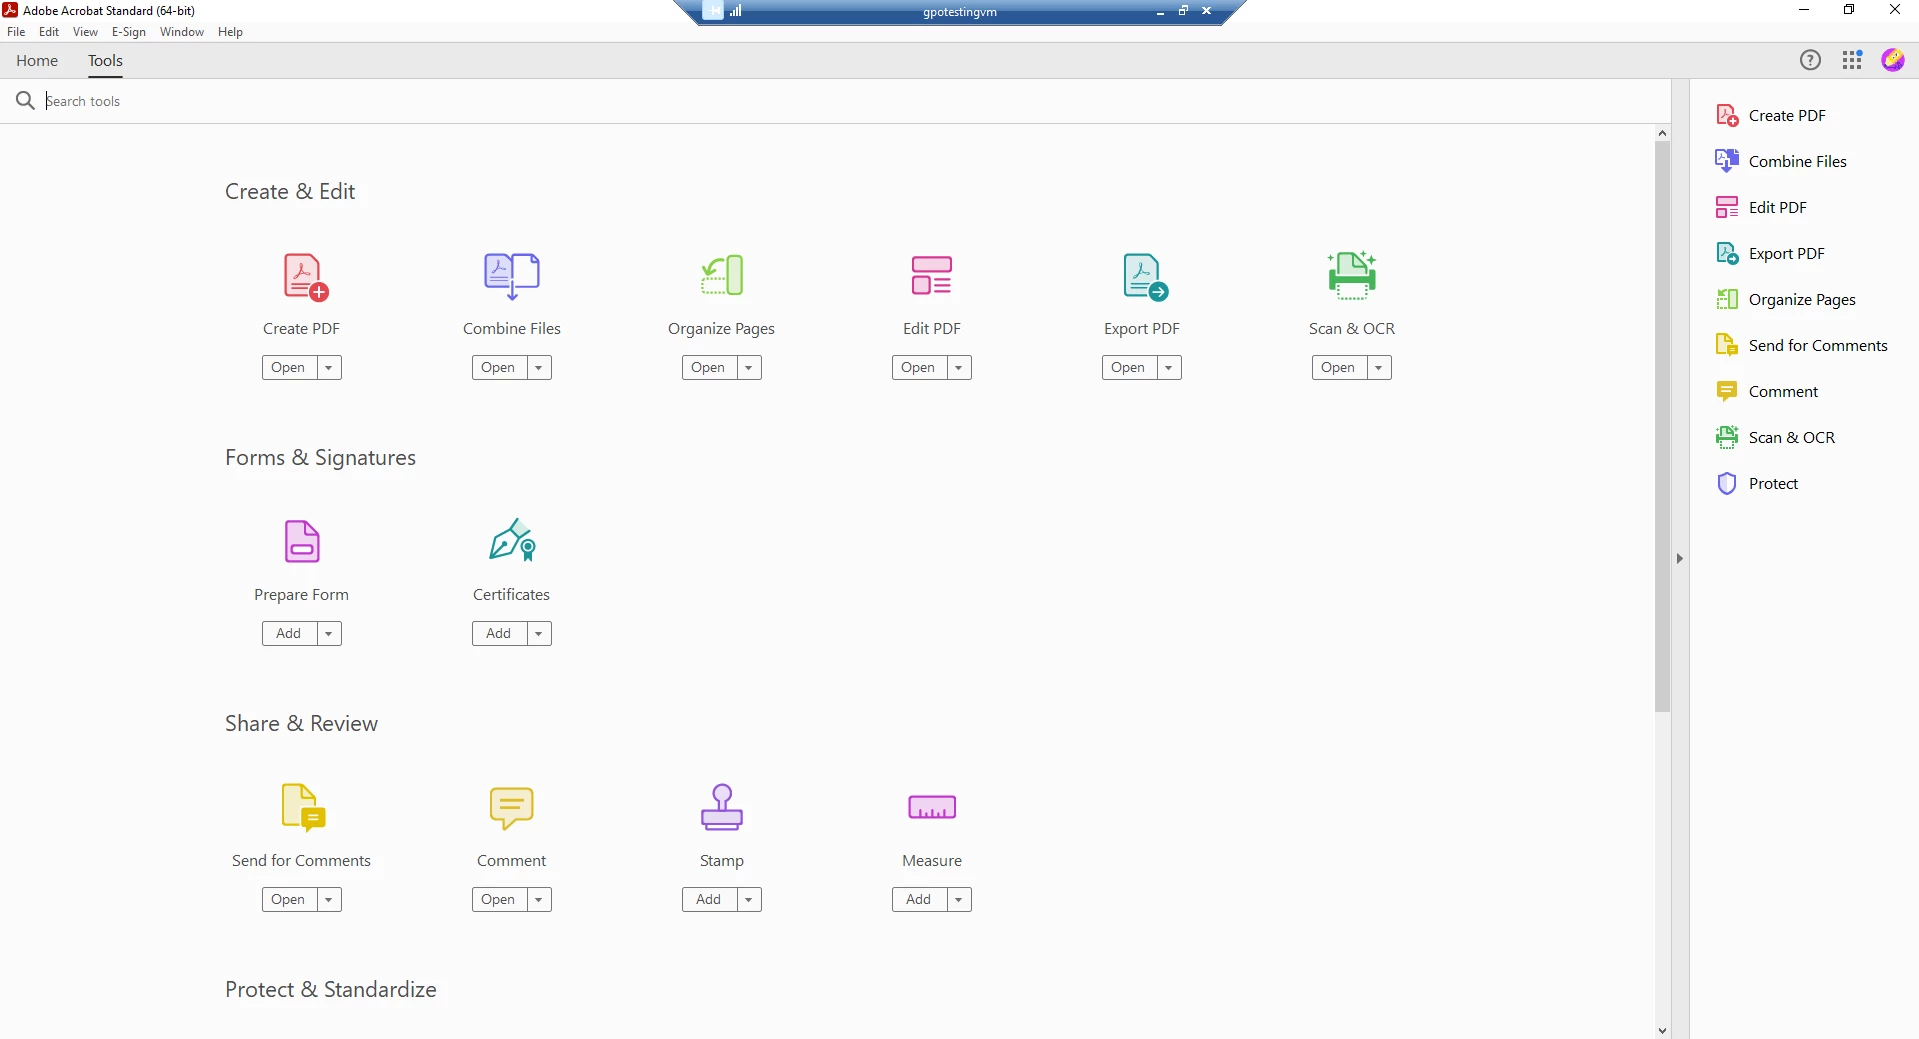The height and width of the screenshot is (1039, 1919).
Task: Expand the Measure Add dropdown arrow
Action: tap(959, 900)
